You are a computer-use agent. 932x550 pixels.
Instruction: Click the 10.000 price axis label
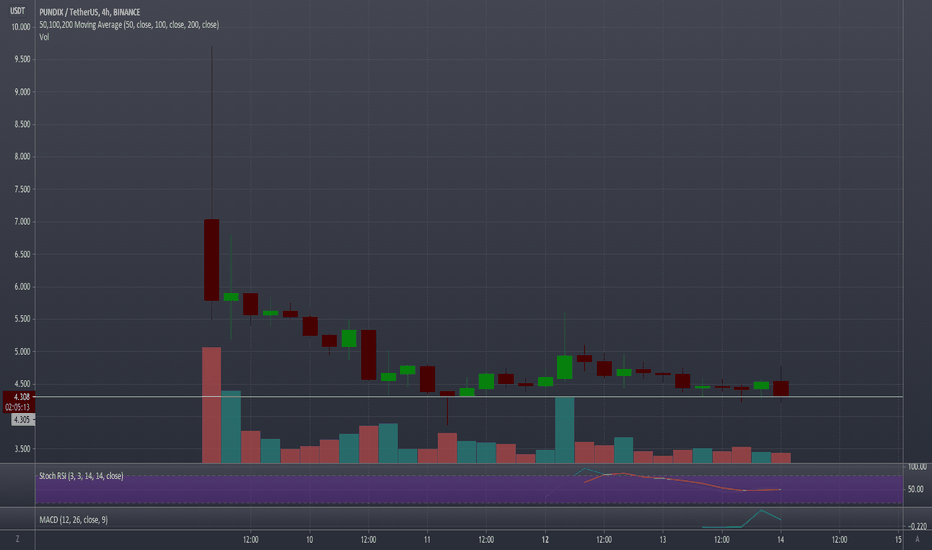(x=21, y=27)
